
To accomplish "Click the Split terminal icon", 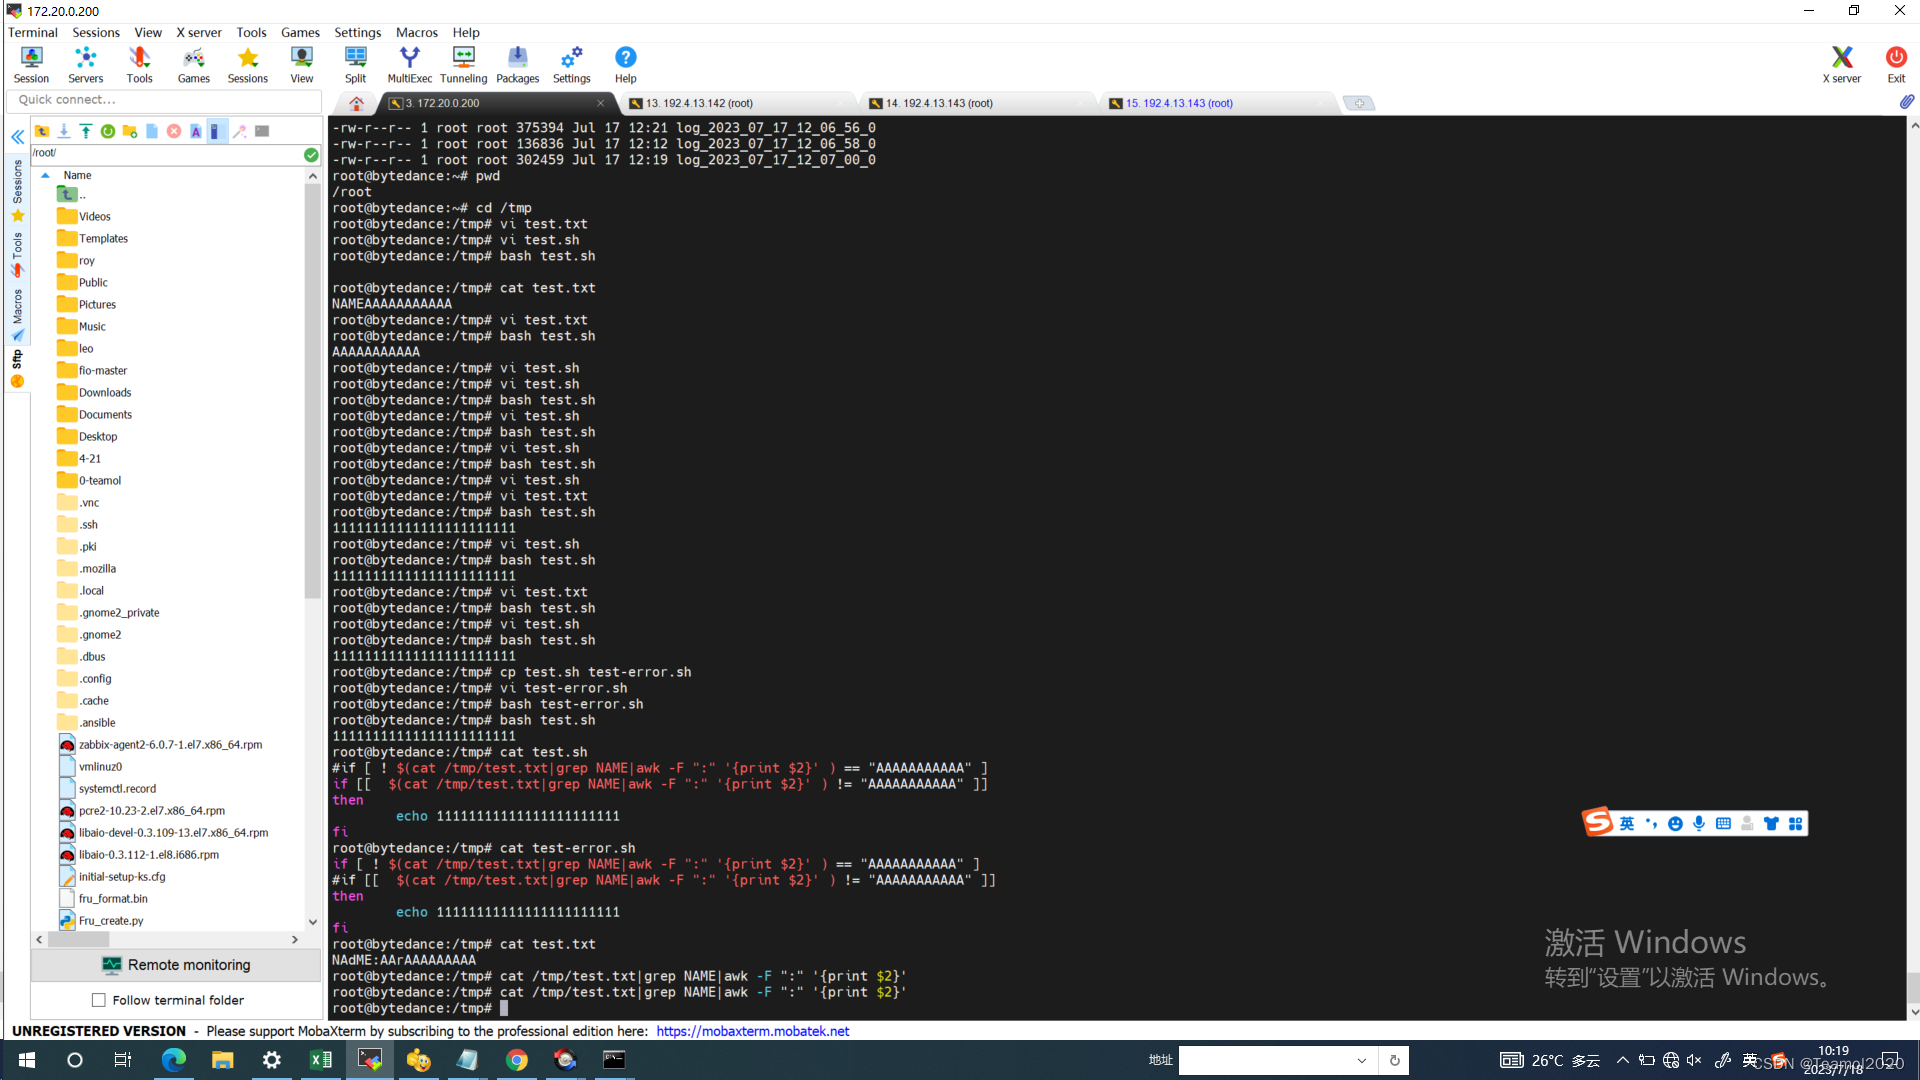I will pos(355,65).
